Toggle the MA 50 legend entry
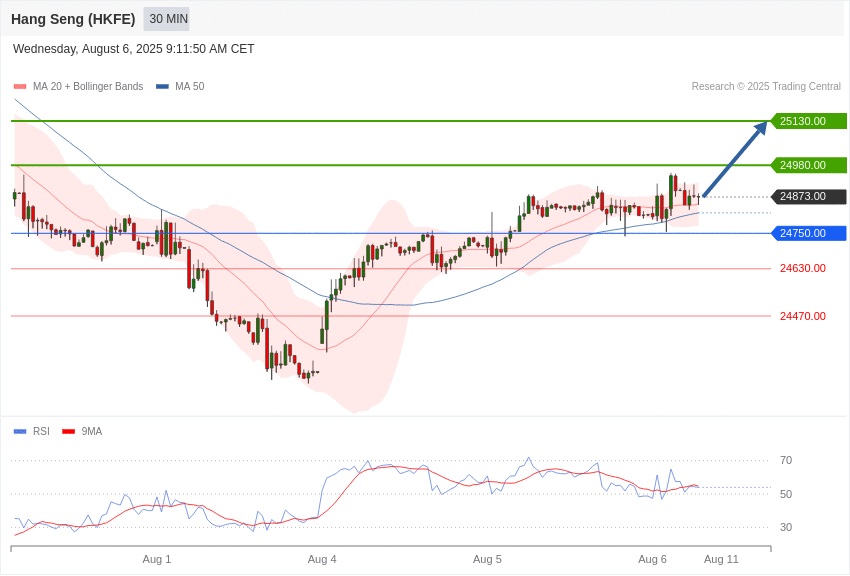This screenshot has width=850, height=576. 180,87
